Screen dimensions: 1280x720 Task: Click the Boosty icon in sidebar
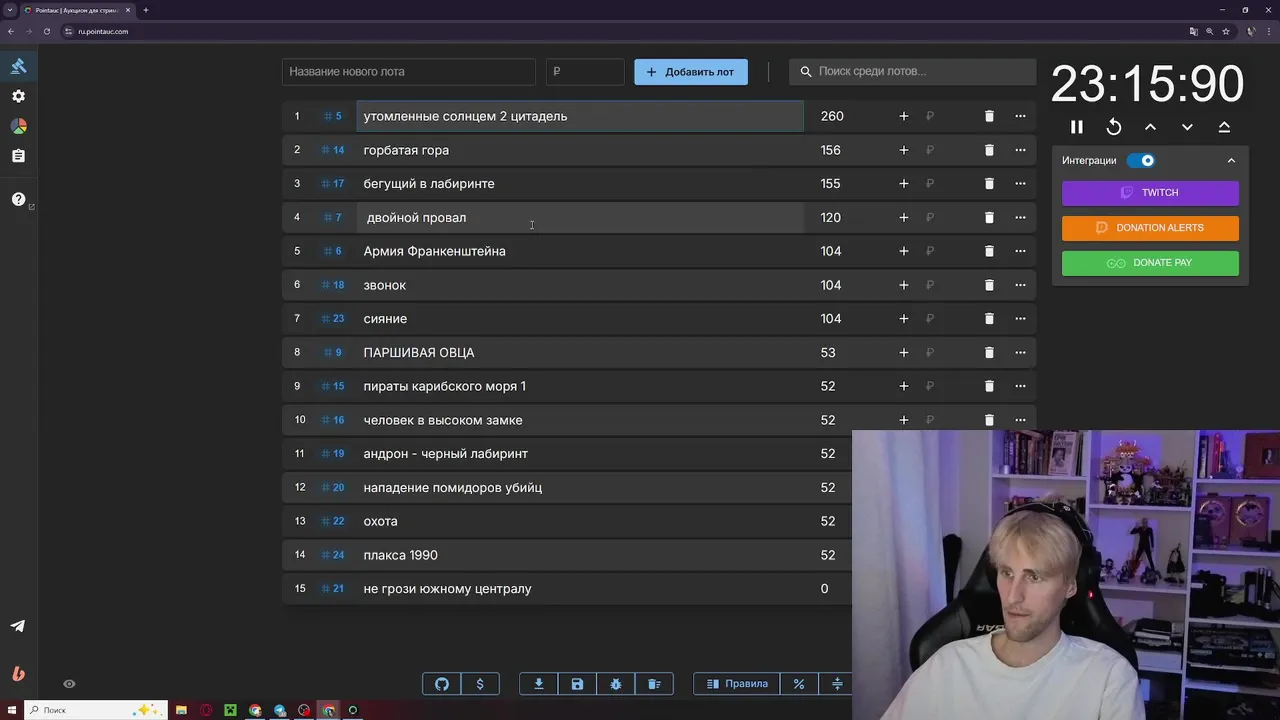tap(18, 673)
